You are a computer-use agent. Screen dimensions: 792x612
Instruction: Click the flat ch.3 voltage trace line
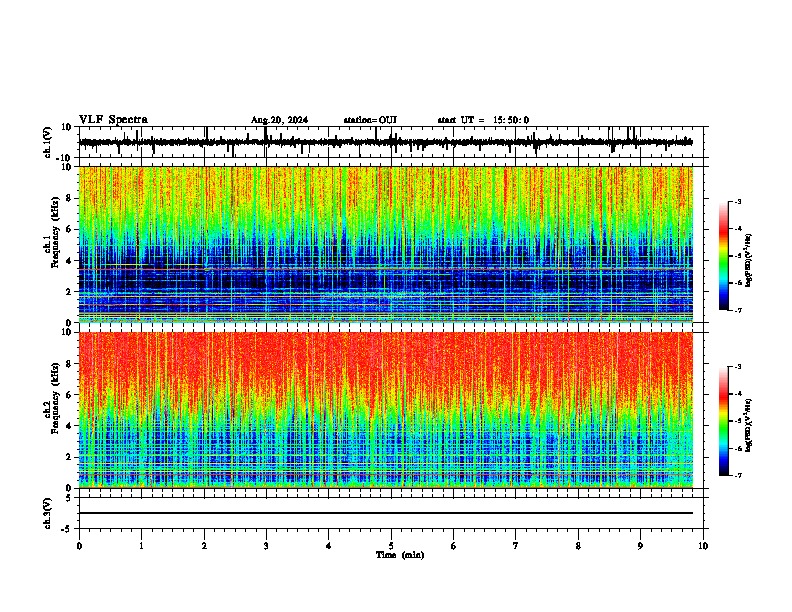click(x=385, y=513)
